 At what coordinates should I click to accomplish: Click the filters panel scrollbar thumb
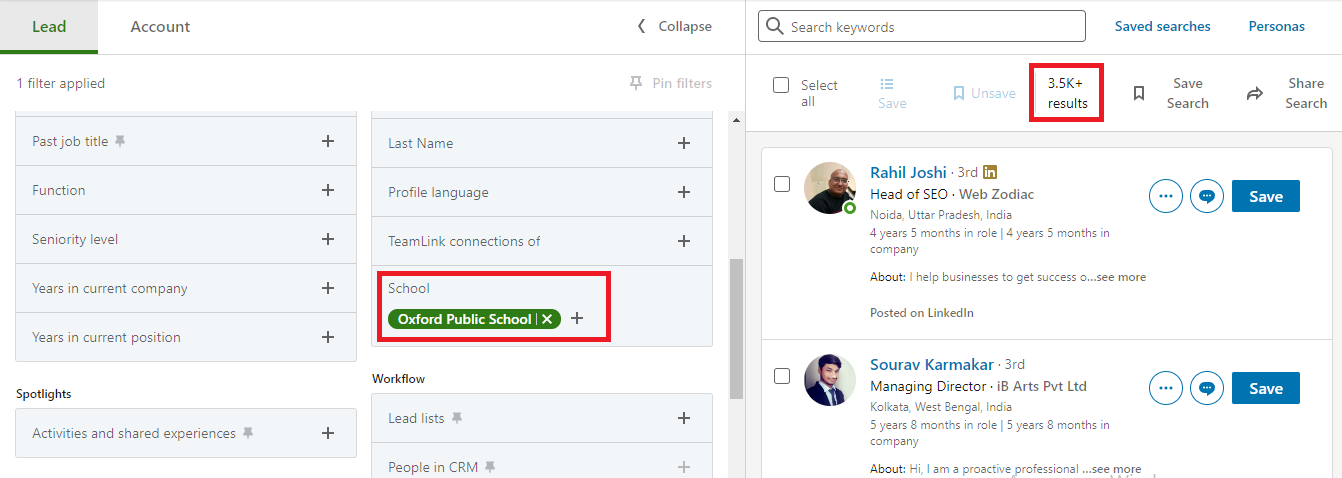pos(737,328)
